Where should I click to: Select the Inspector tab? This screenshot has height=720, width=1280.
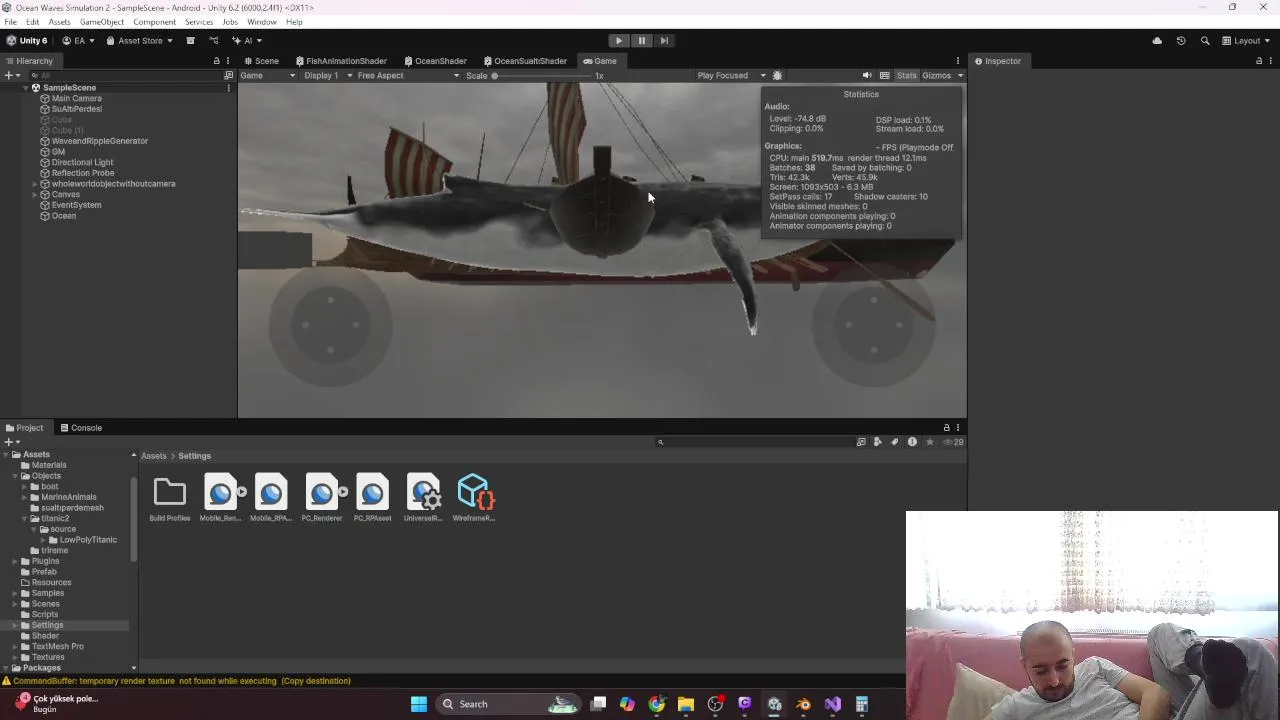(x=997, y=61)
